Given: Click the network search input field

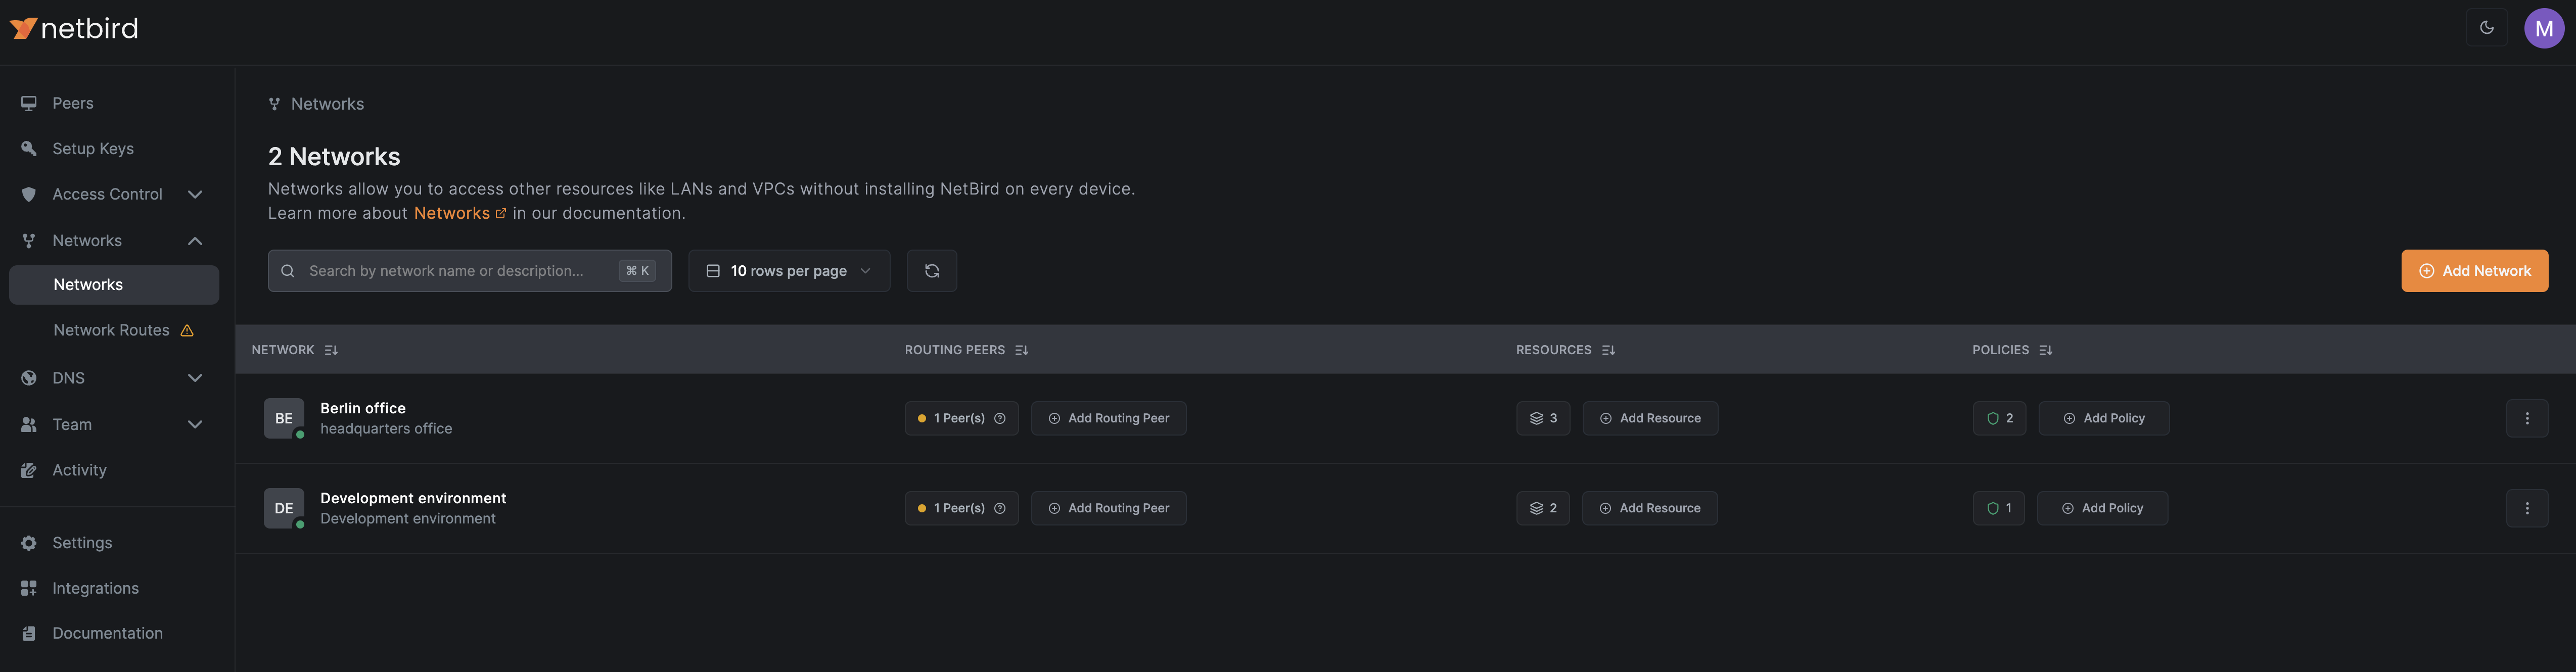Looking at the screenshot, I should (450, 271).
